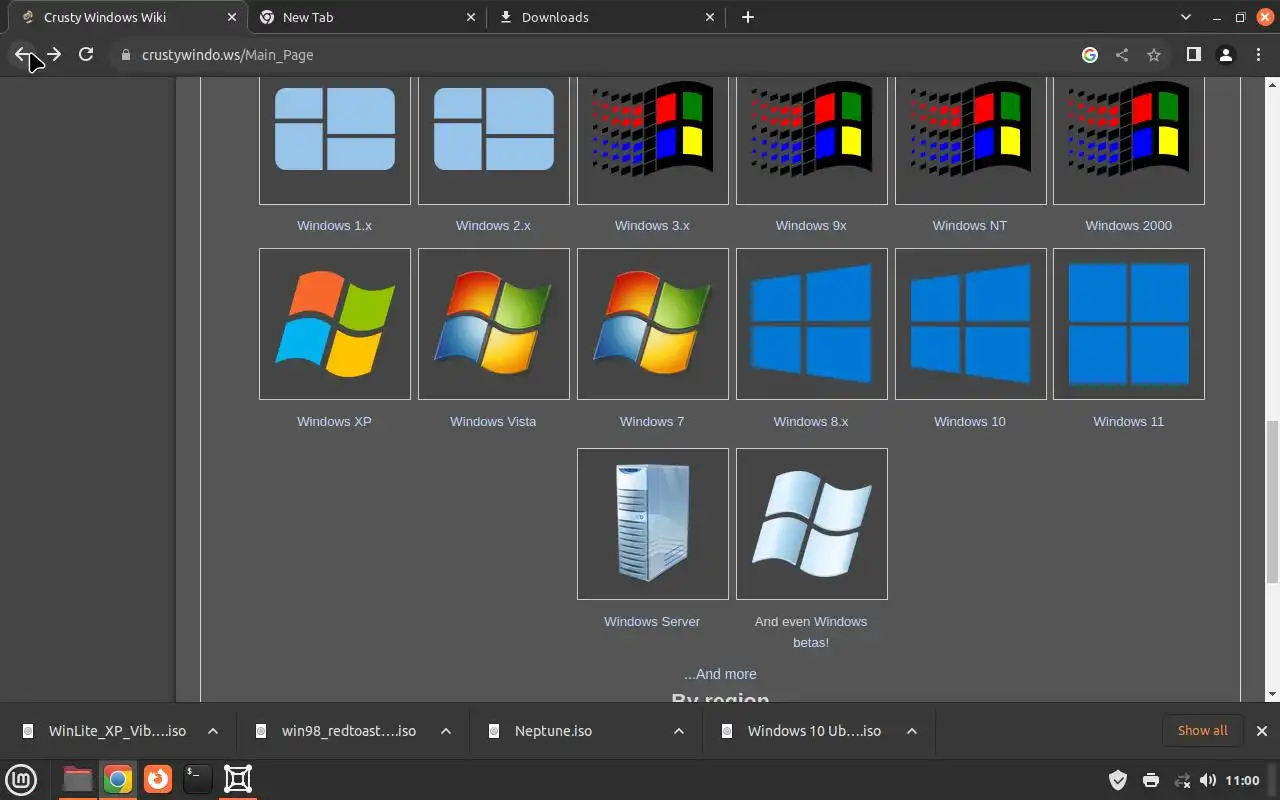
Task: Go forward to the next page
Action: [x=54, y=55]
